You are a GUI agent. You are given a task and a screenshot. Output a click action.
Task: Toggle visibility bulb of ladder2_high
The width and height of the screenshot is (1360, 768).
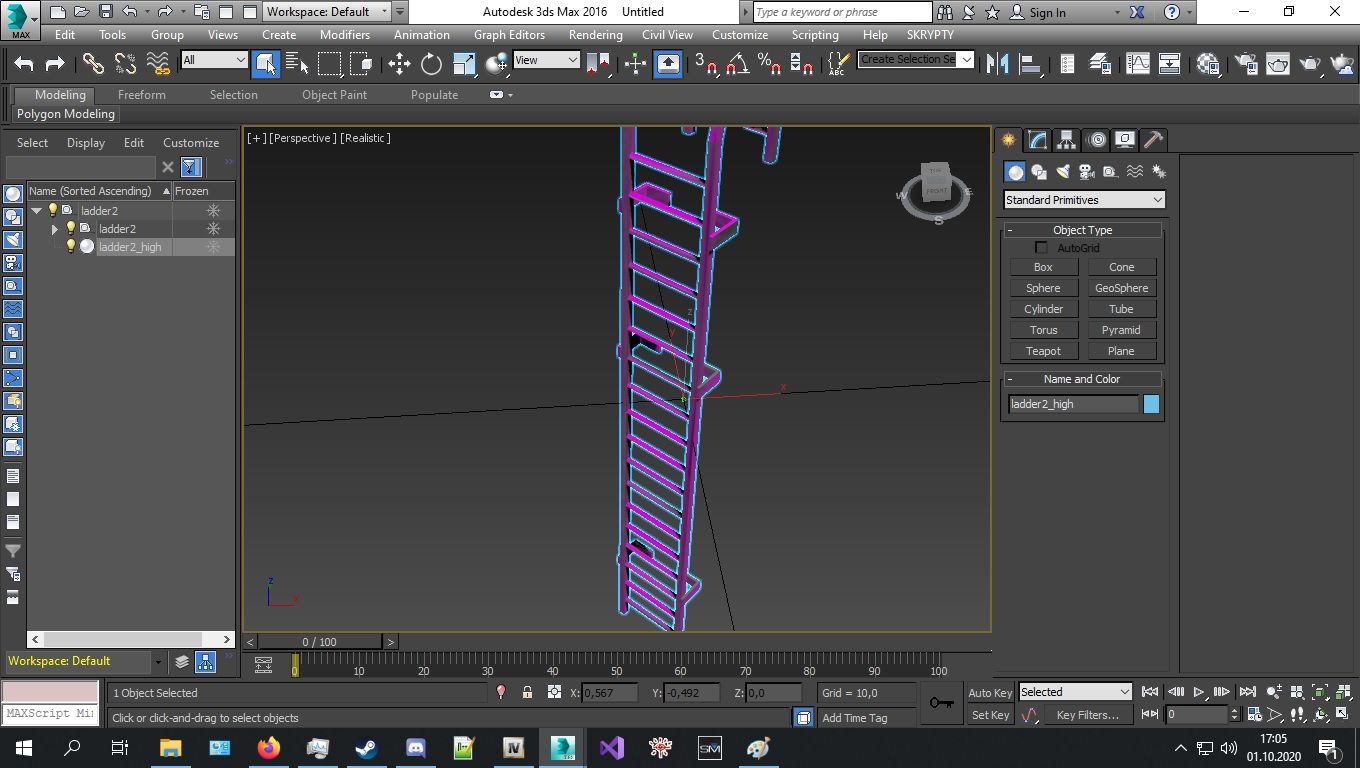point(70,247)
